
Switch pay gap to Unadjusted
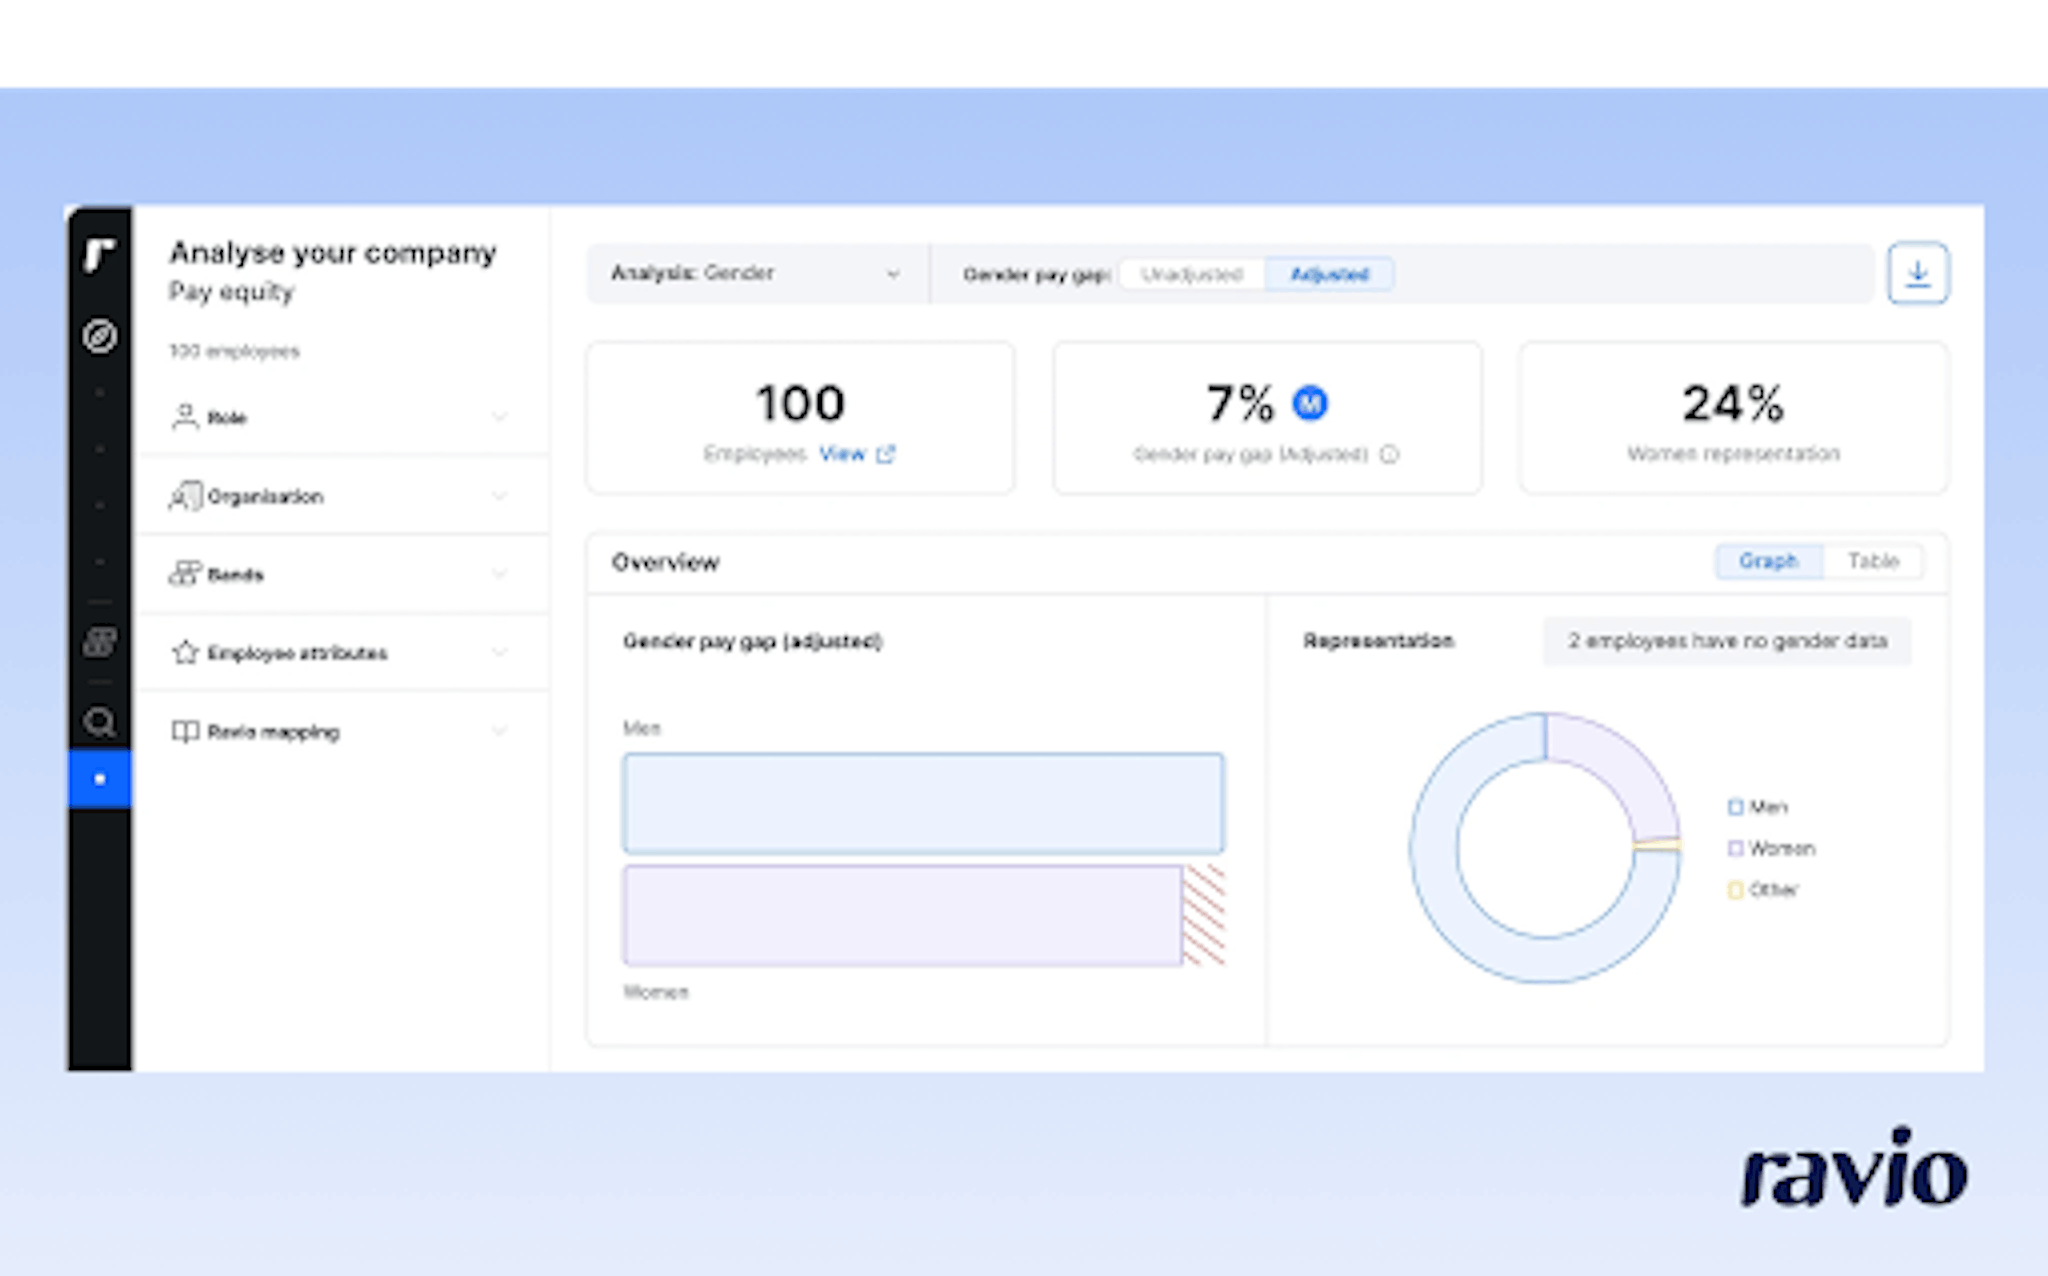tap(1191, 274)
